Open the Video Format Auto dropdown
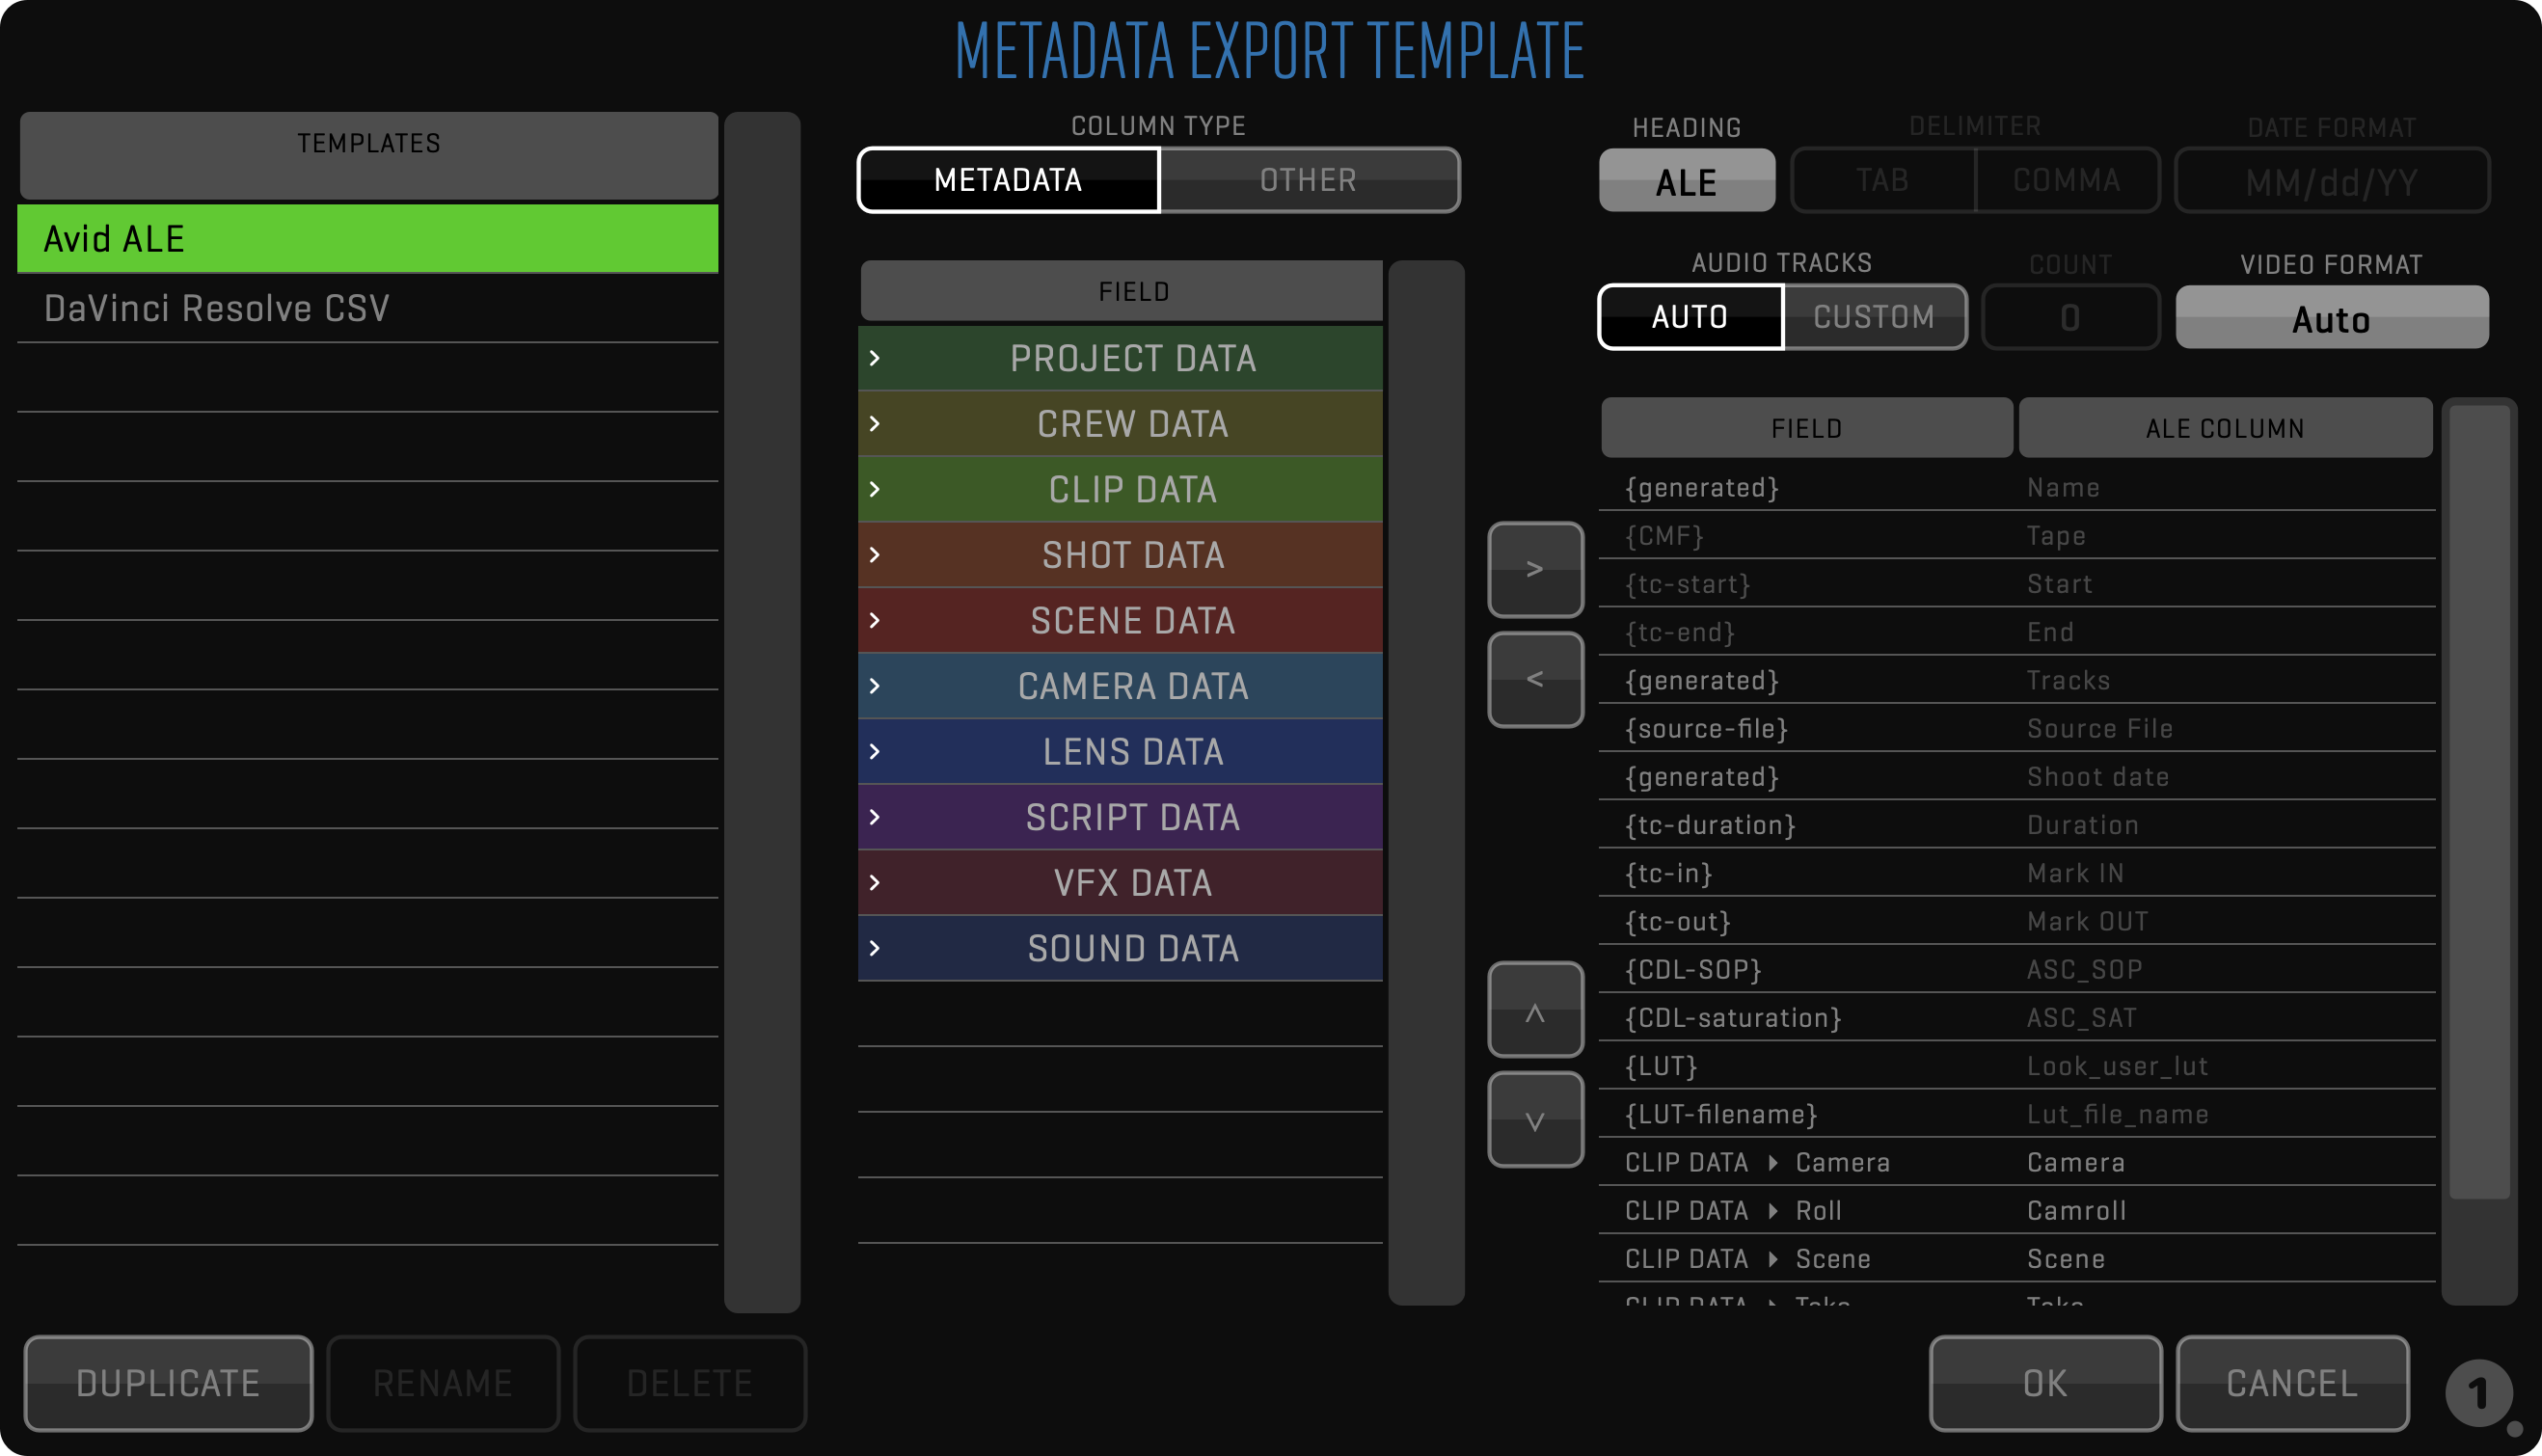2542x1456 pixels. point(2331,318)
